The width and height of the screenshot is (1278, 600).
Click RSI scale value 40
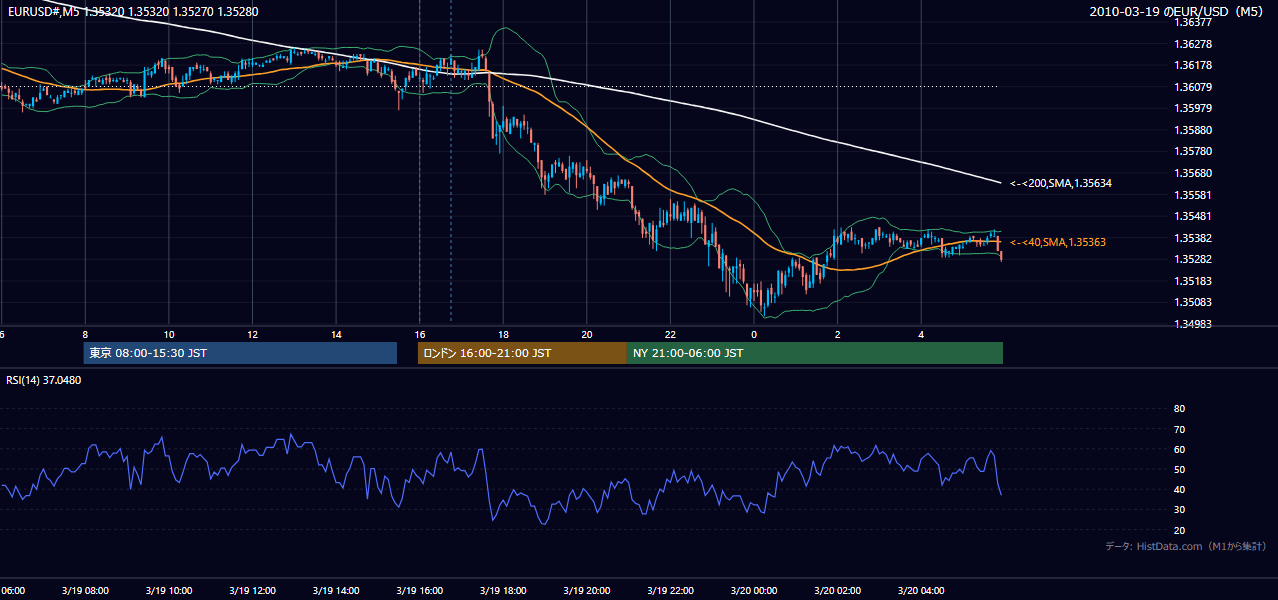point(1179,489)
